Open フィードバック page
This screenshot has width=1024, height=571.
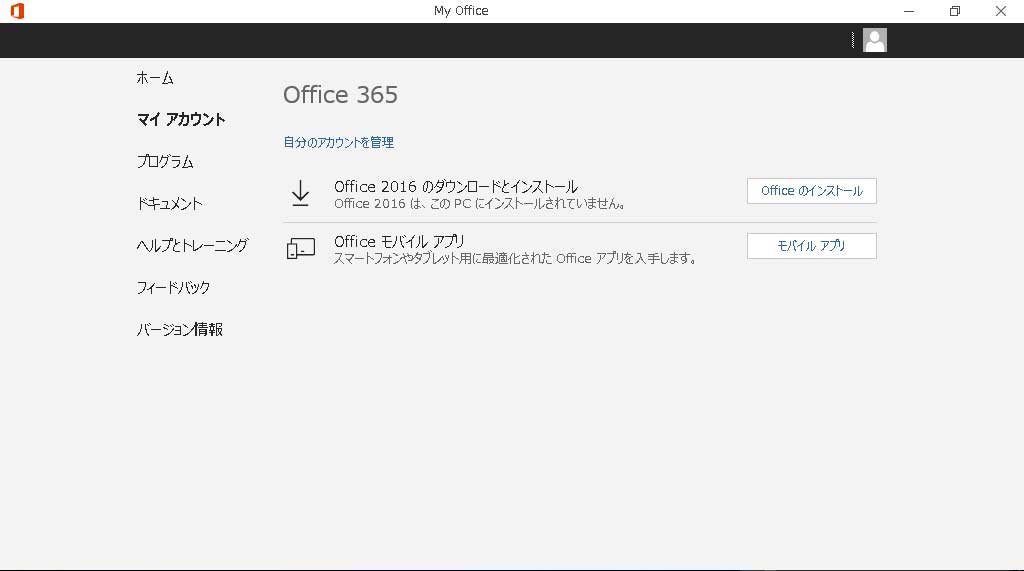coord(173,288)
